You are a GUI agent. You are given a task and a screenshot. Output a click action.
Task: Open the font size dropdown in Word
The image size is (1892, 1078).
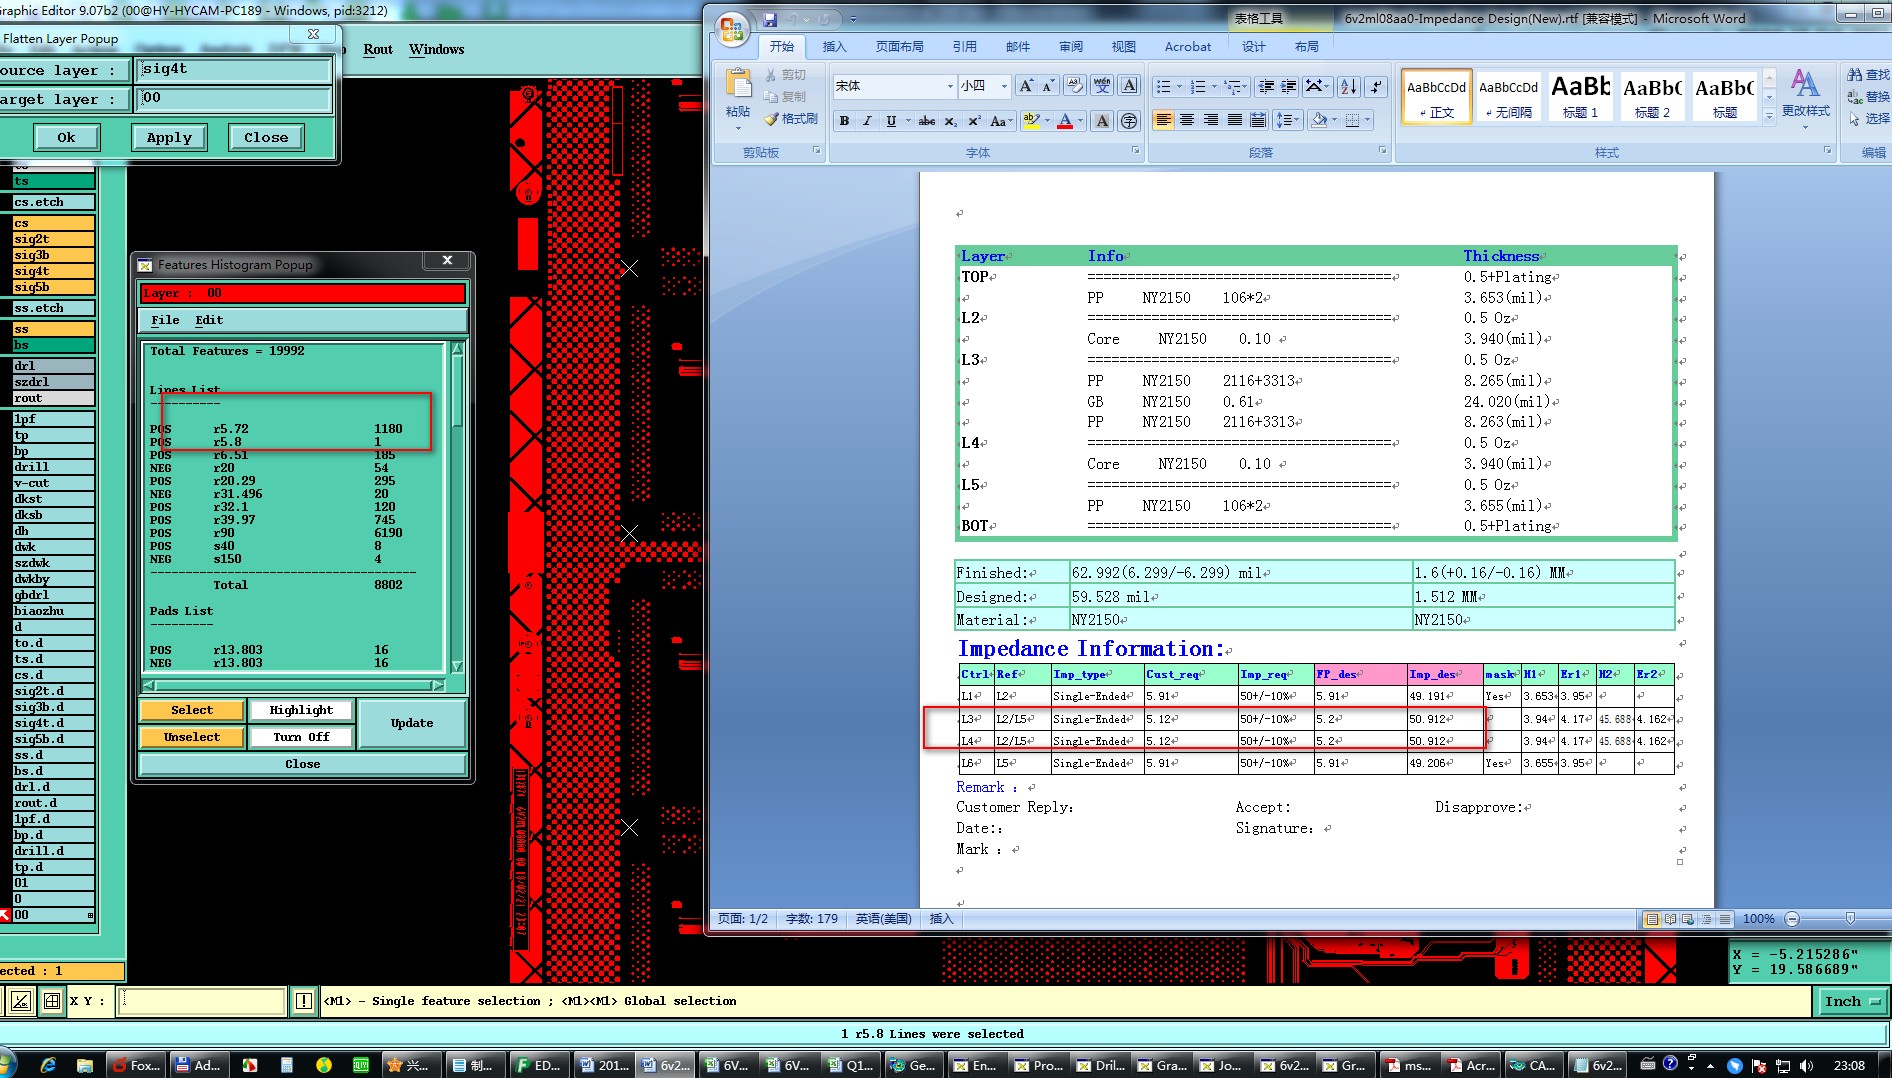(1004, 86)
